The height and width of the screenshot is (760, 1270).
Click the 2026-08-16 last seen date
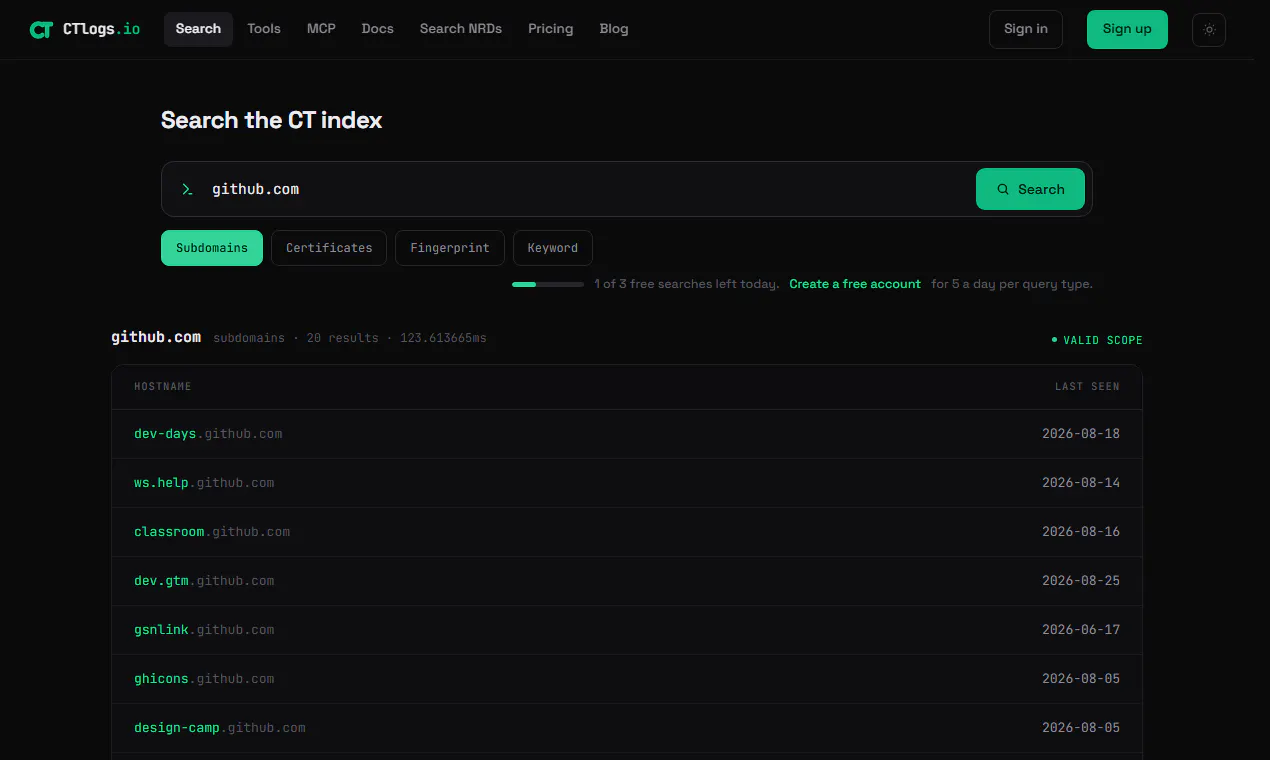pos(1081,532)
